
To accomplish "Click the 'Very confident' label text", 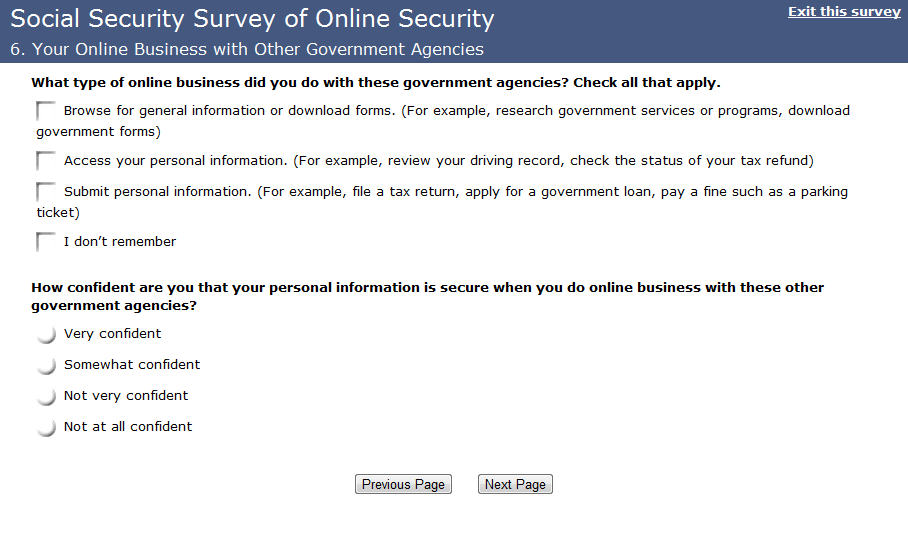I will coord(112,334).
